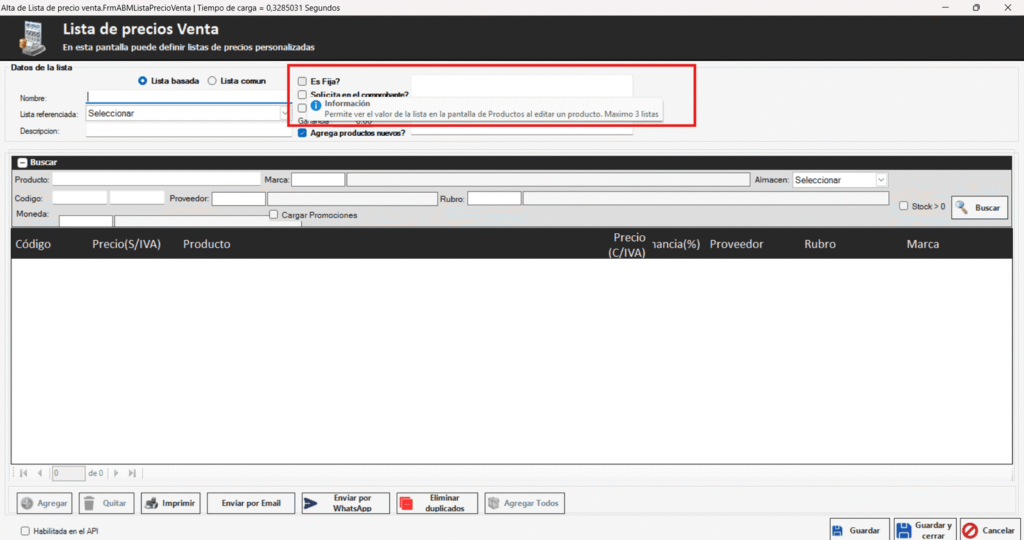
Task: Click Eliminar duplicados button
Action: [436, 503]
